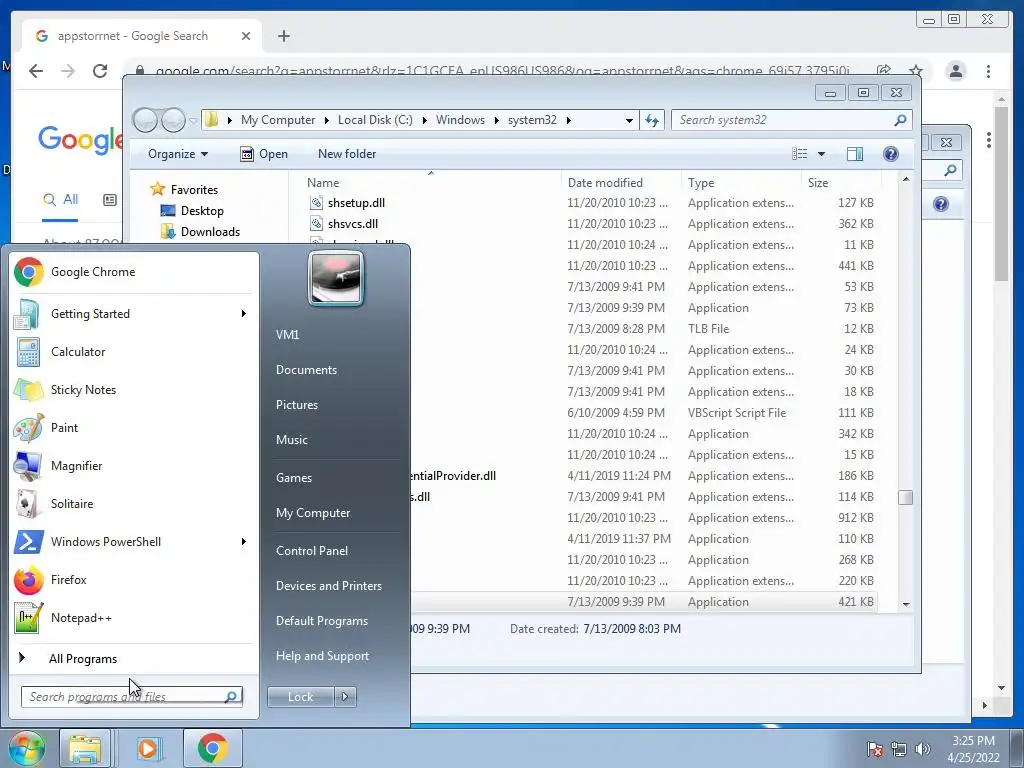Toggle the preview pane icon

tap(855, 154)
